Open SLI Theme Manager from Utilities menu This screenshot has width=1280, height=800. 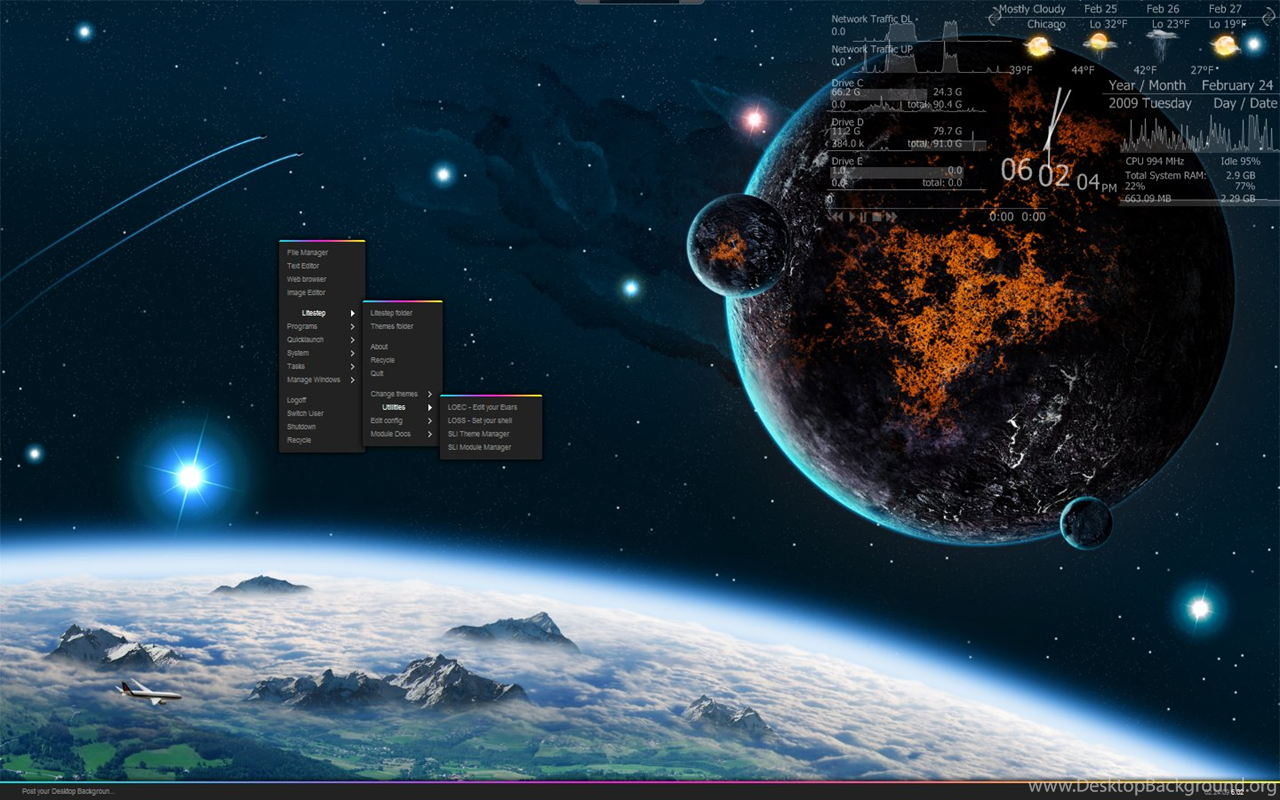coord(479,434)
